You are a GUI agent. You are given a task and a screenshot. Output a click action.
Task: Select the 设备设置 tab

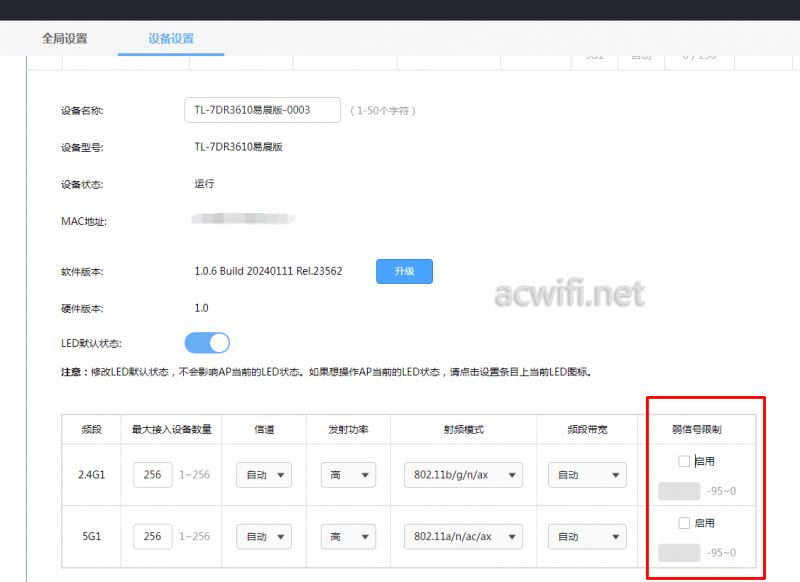(171, 39)
